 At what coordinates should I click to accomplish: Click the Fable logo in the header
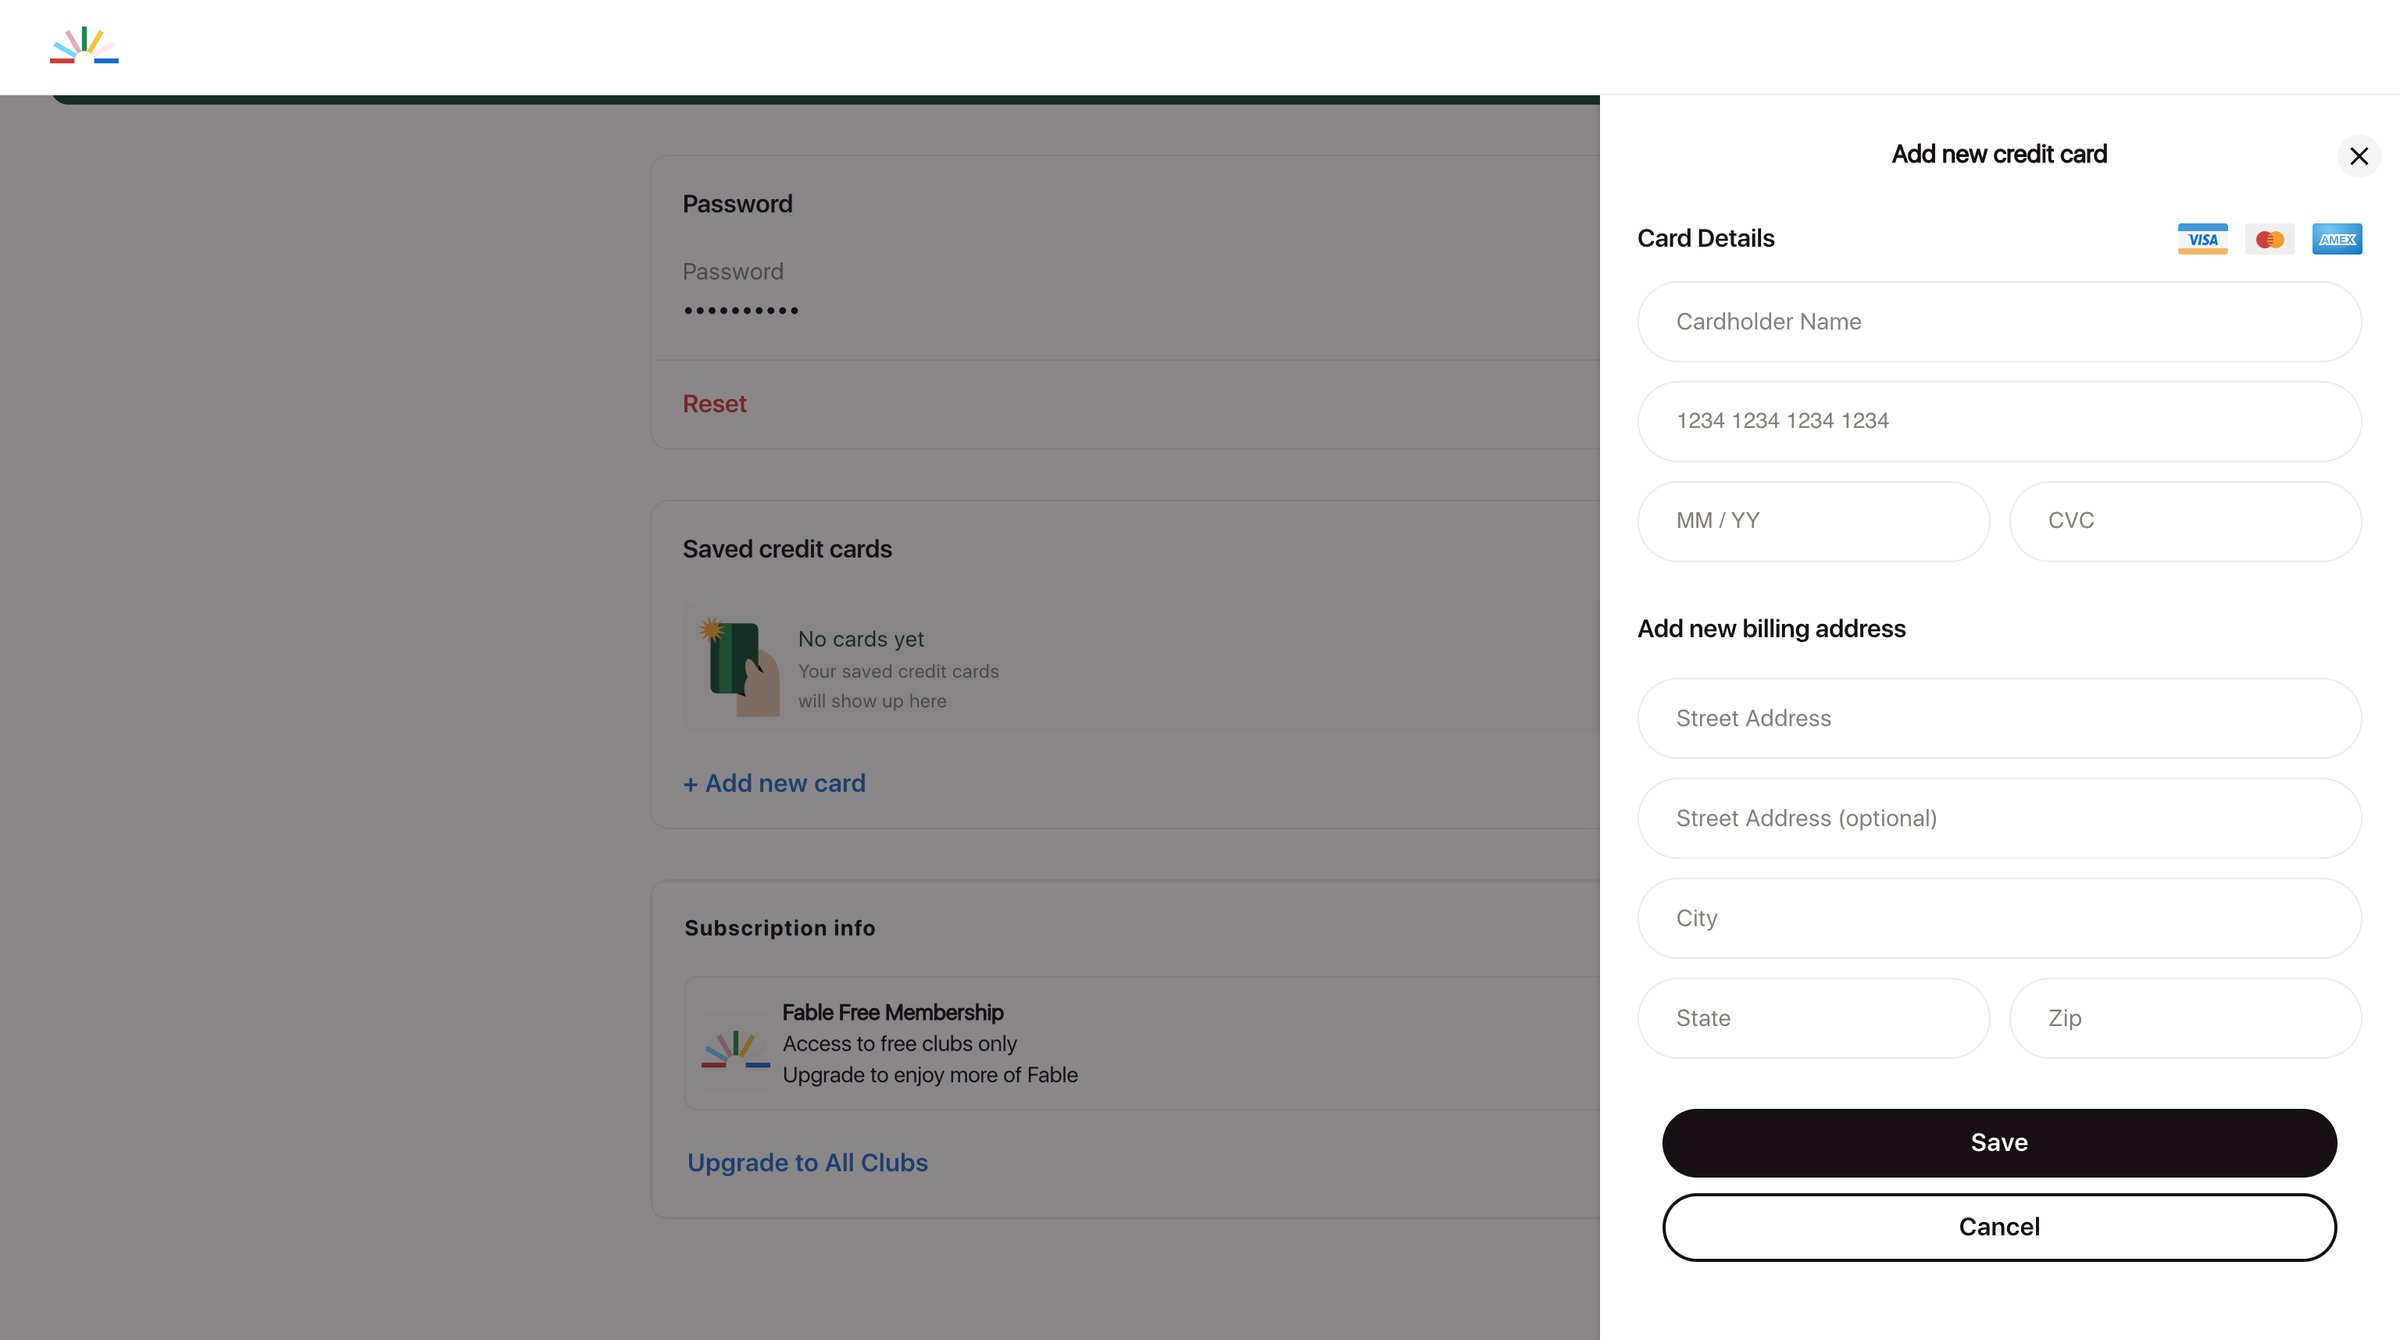click(84, 46)
